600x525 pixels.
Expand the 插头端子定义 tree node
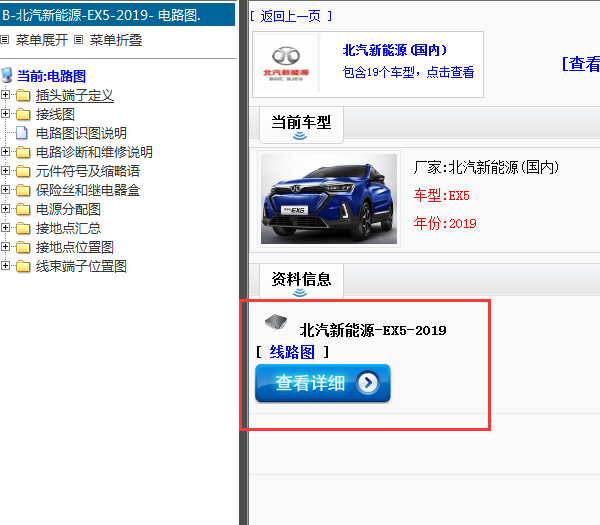click(x=5, y=95)
